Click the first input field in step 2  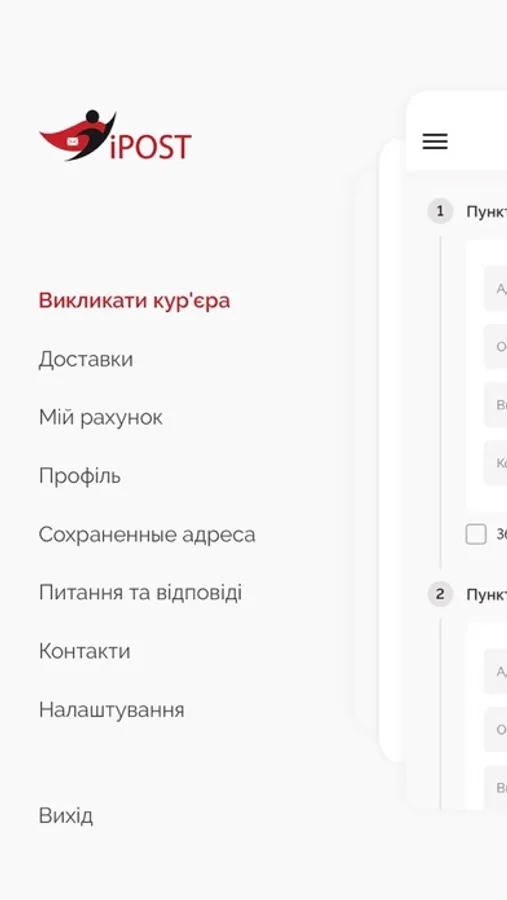[496, 671]
